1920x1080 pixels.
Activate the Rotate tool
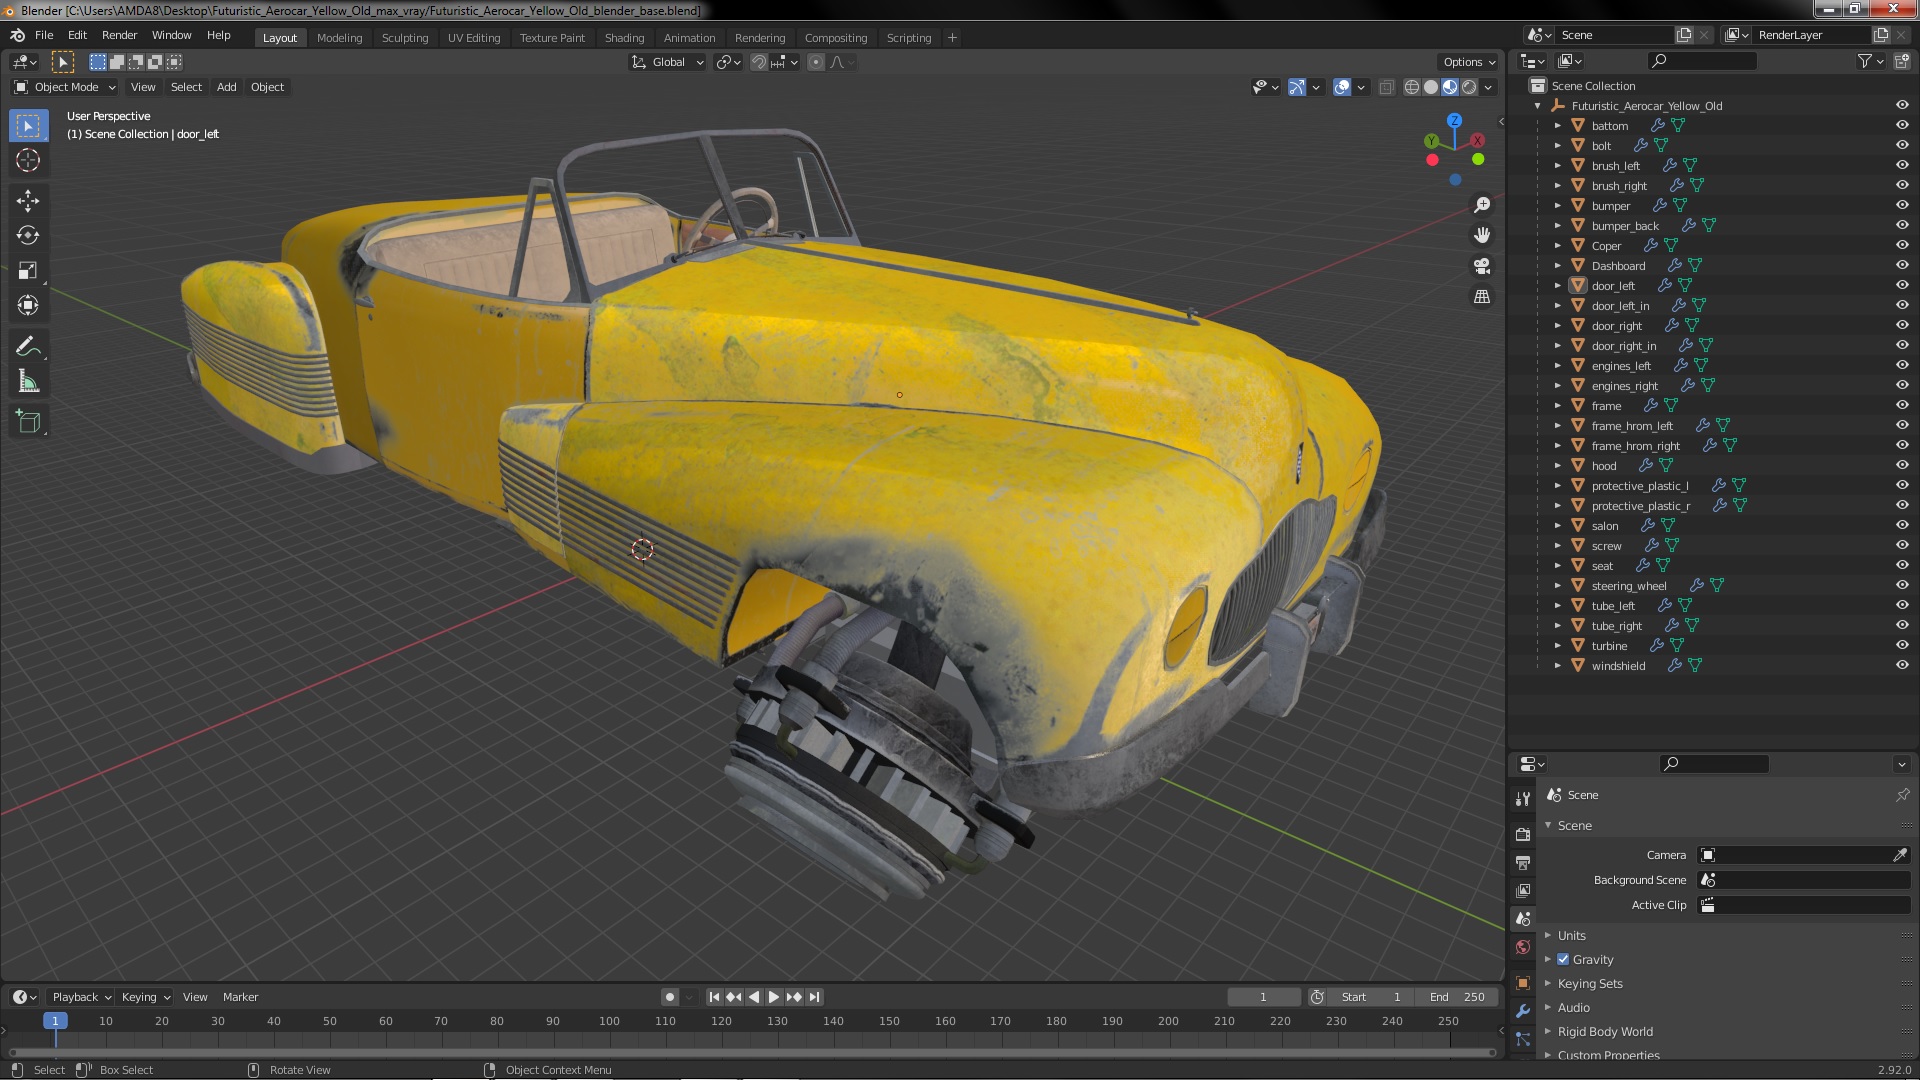click(28, 236)
